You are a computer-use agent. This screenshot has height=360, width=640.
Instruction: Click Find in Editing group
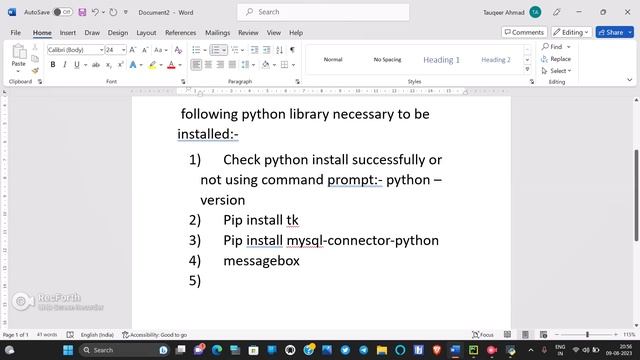click(x=552, y=47)
